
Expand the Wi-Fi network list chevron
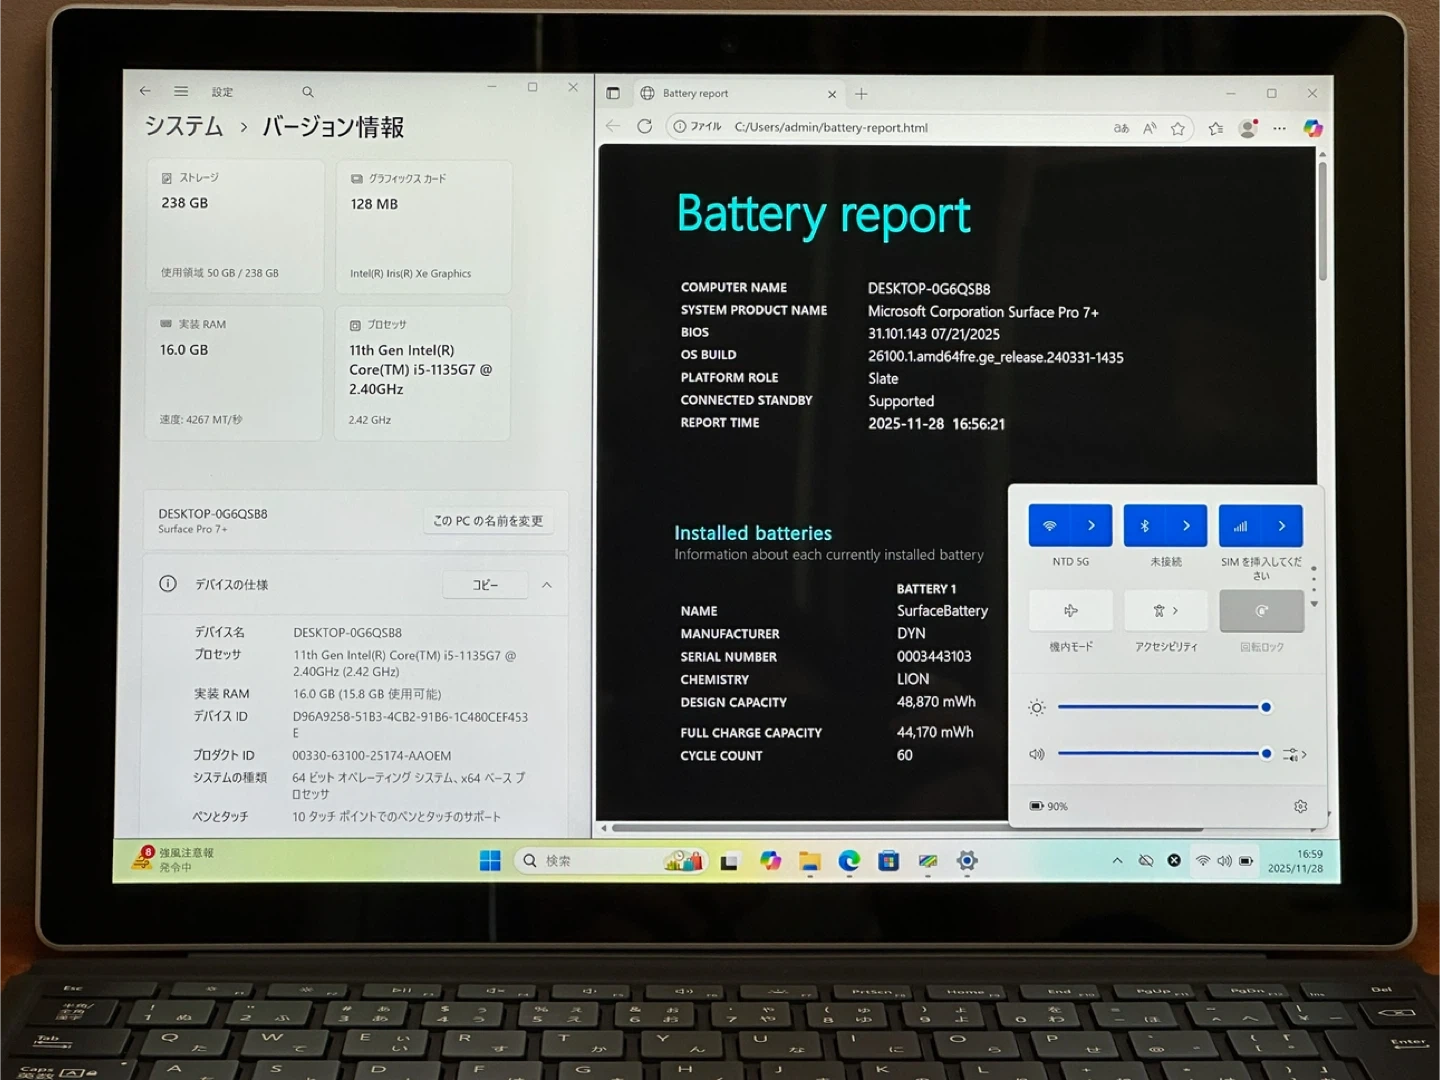coord(1091,526)
